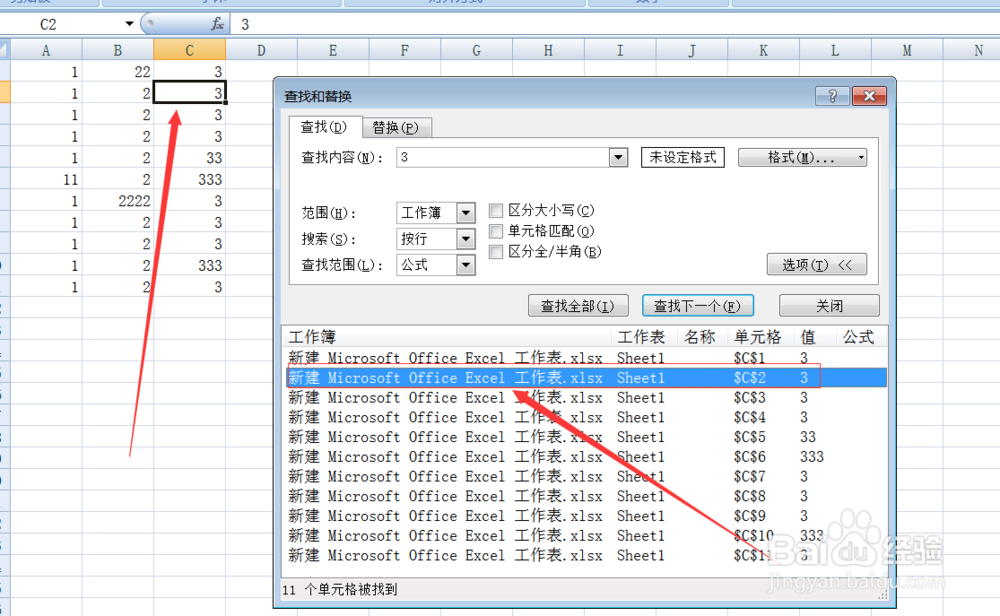
Task: Click cell B7 containing 2222
Action: 118,201
